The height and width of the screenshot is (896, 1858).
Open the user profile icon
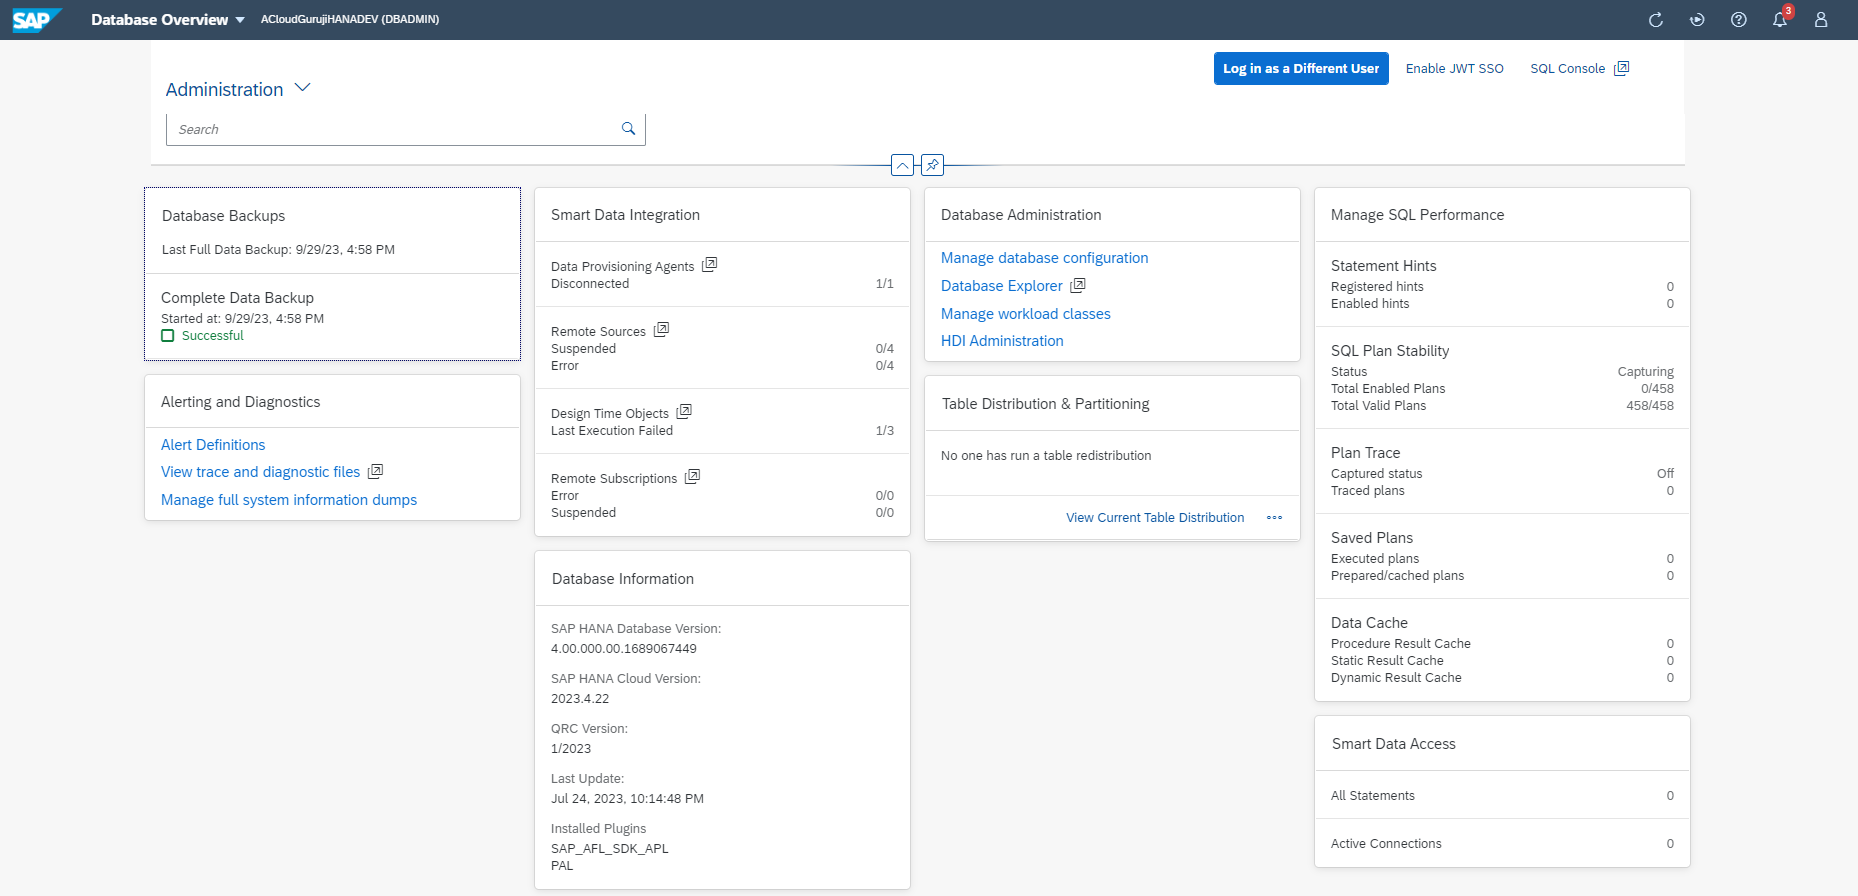1821,20
